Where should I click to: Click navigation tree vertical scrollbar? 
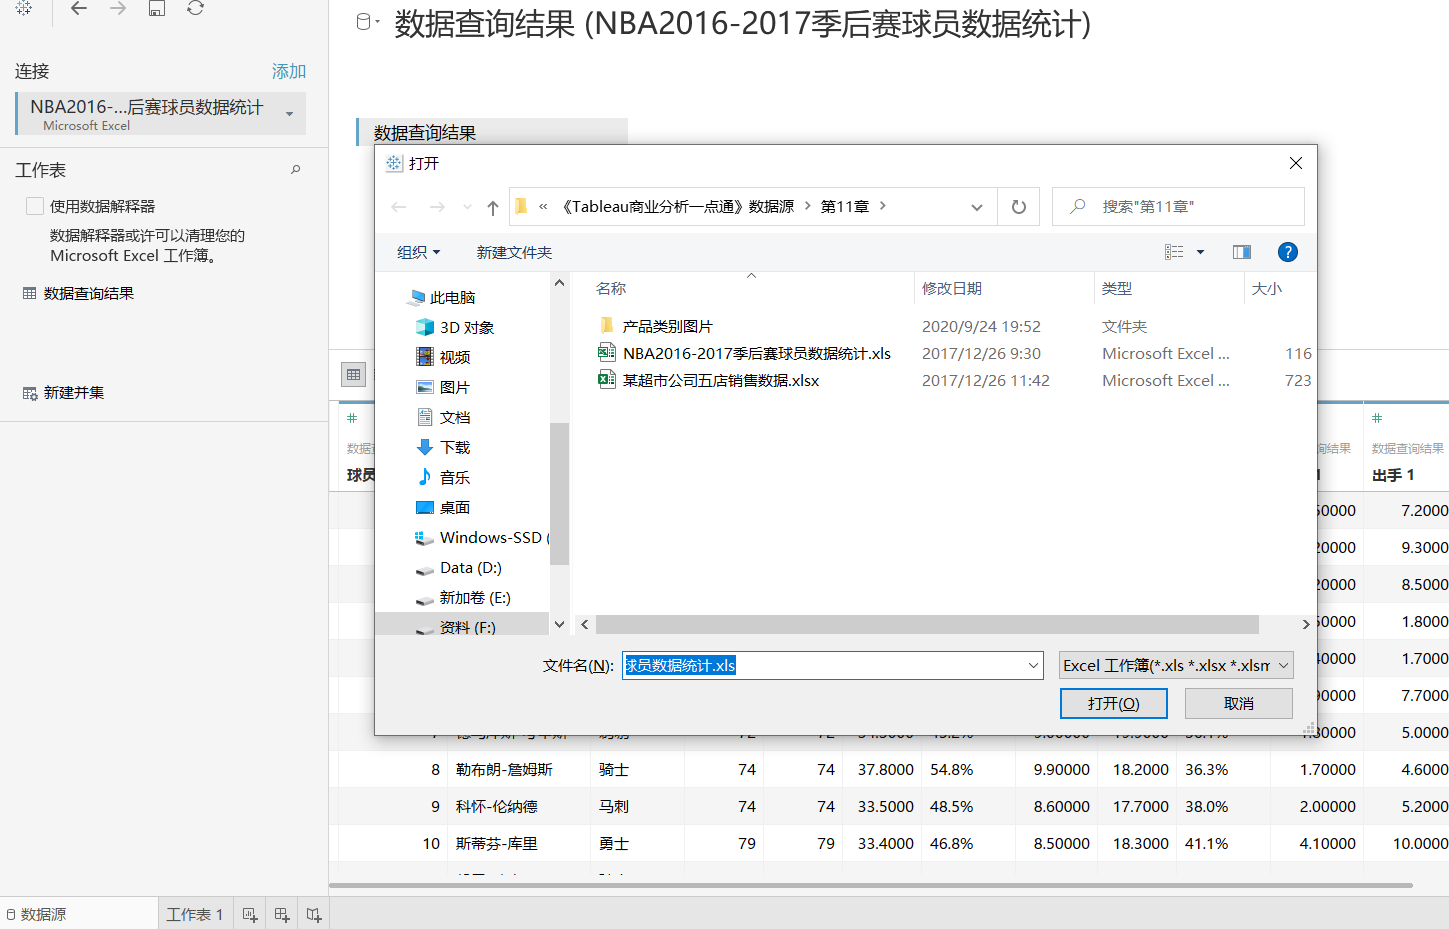[559, 494]
